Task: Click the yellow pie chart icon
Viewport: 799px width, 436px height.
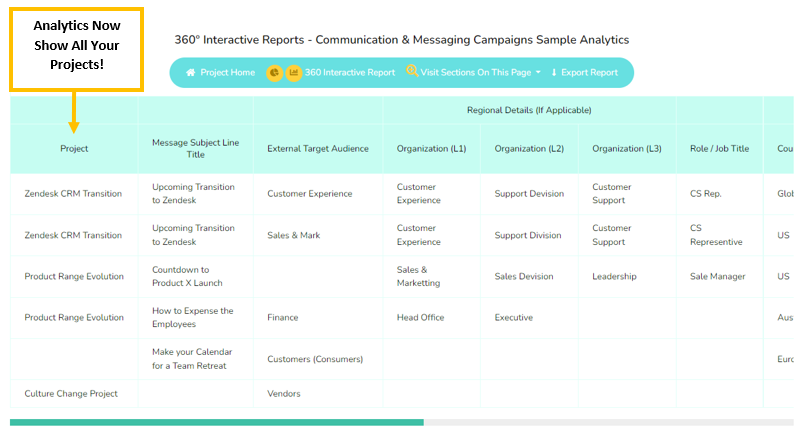Action: tap(275, 73)
